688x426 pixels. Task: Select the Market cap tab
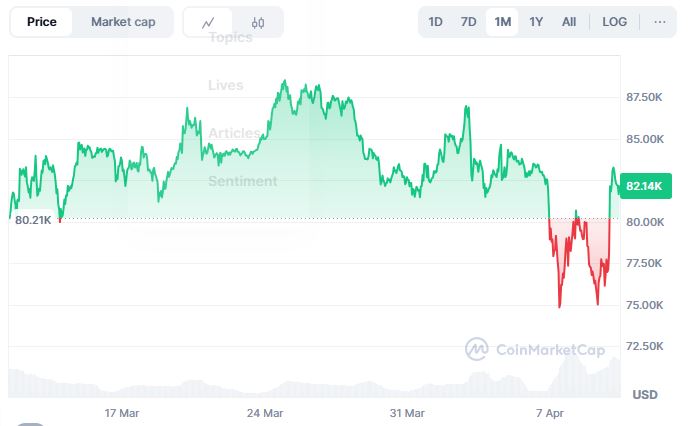point(123,22)
